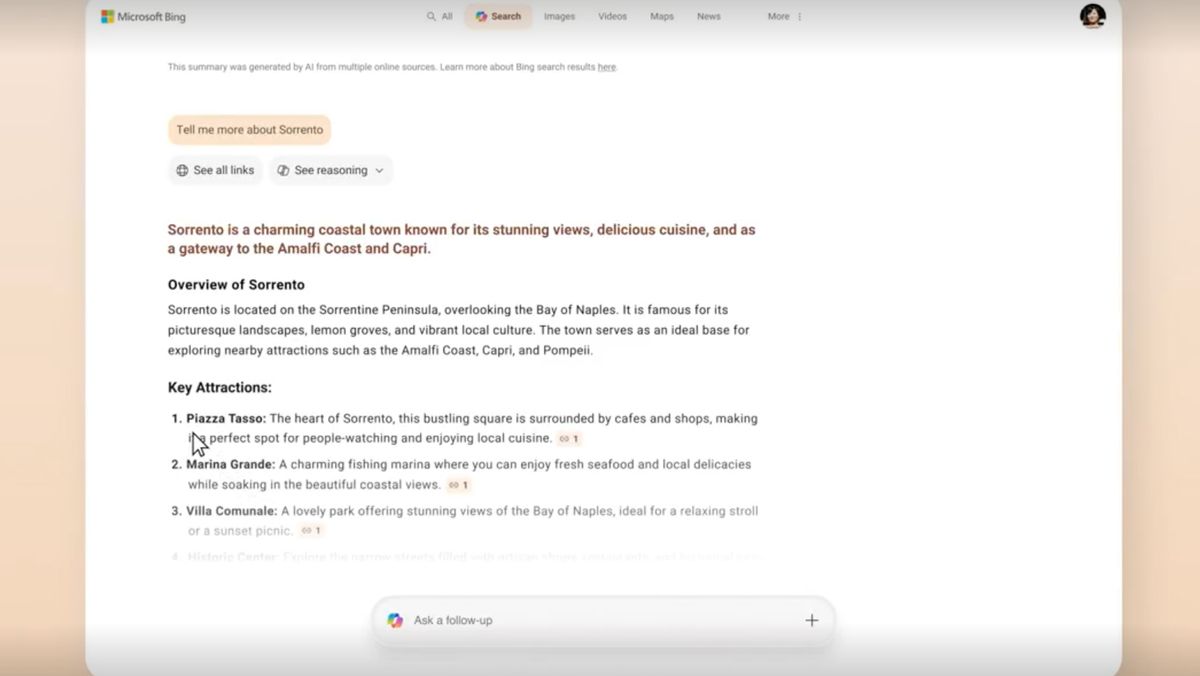
Task: Click the Copilot icon beside Ask a follow-up
Action: pyautogui.click(x=395, y=620)
